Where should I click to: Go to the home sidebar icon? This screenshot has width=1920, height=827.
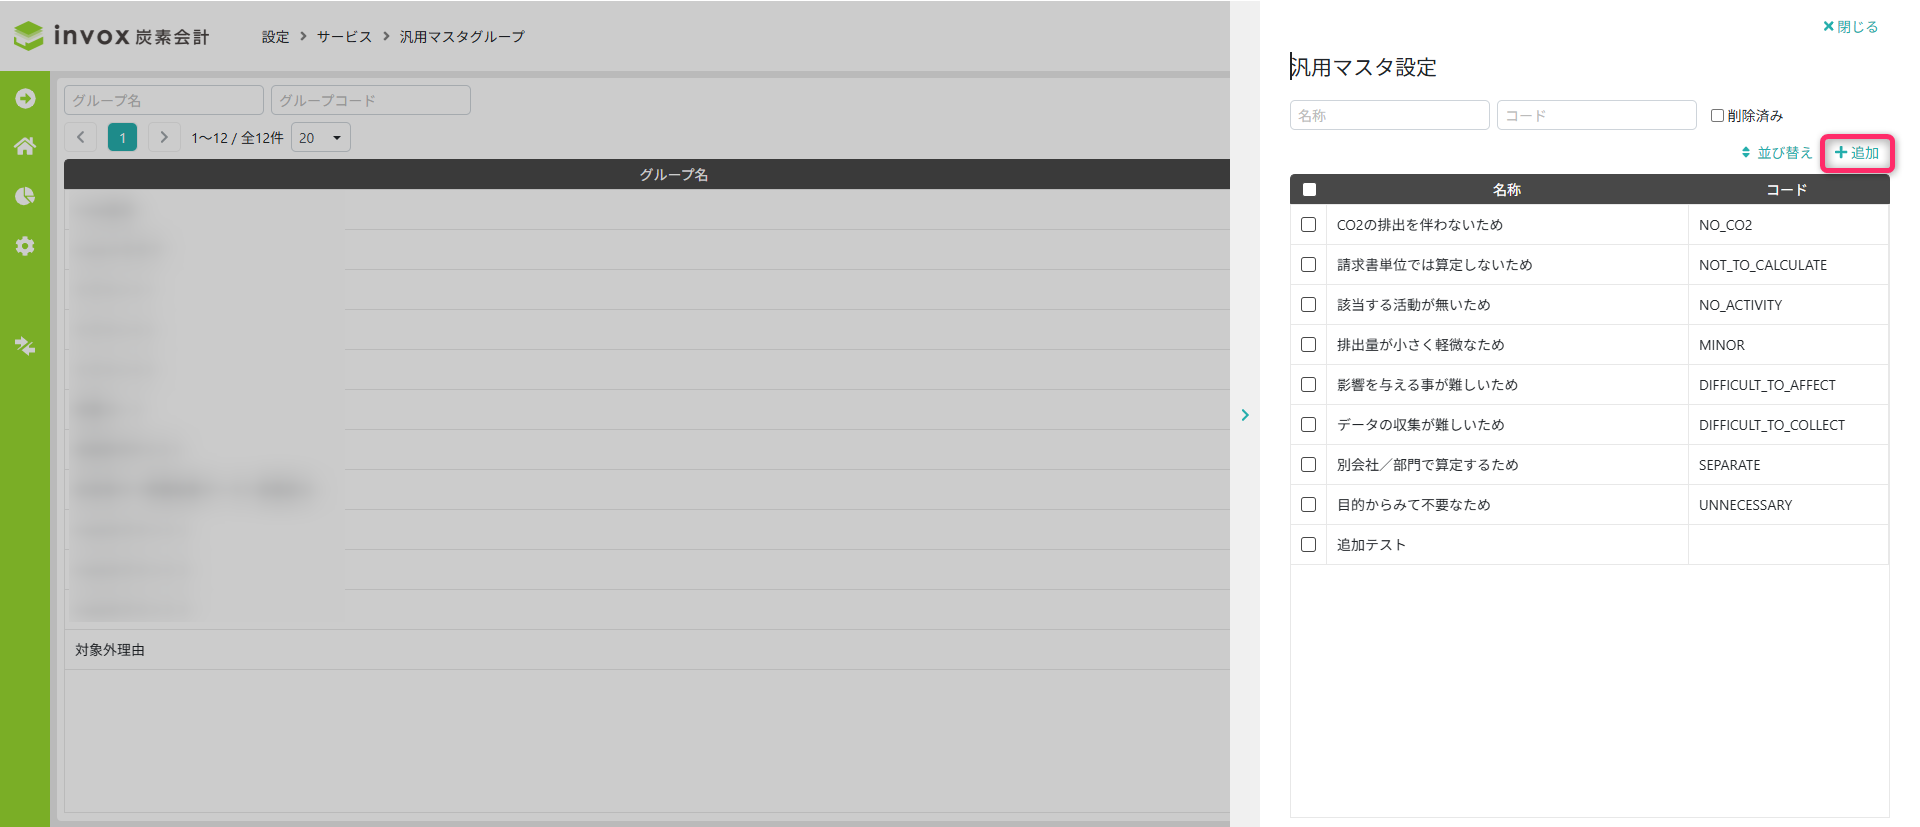25,146
